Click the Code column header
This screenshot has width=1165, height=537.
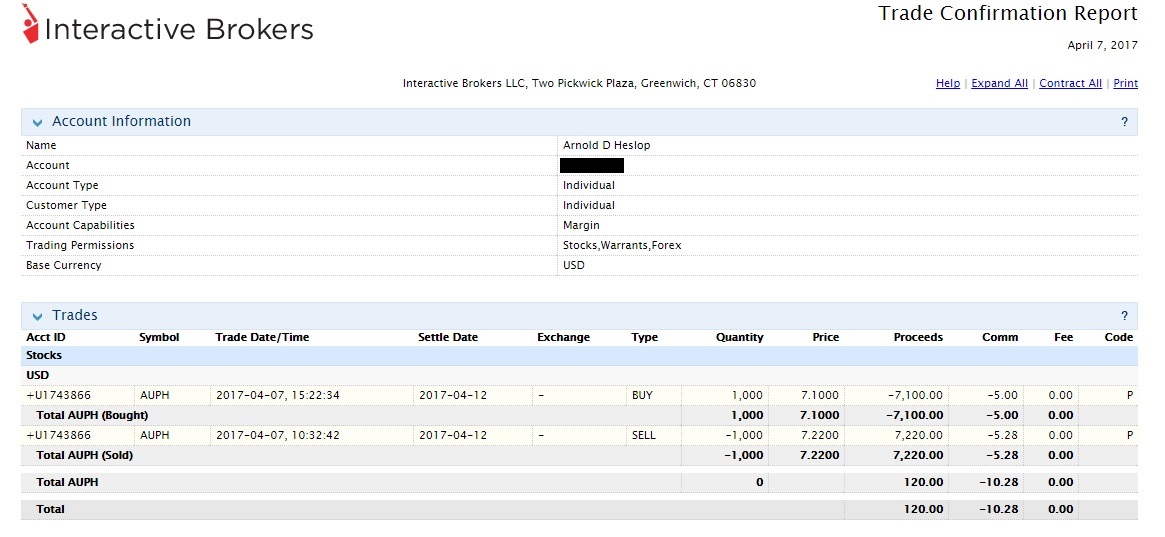click(x=1119, y=337)
